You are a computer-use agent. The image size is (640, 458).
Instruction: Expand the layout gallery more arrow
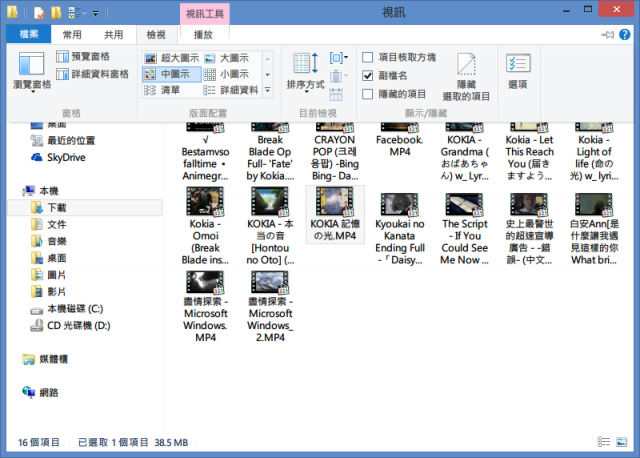(268, 90)
